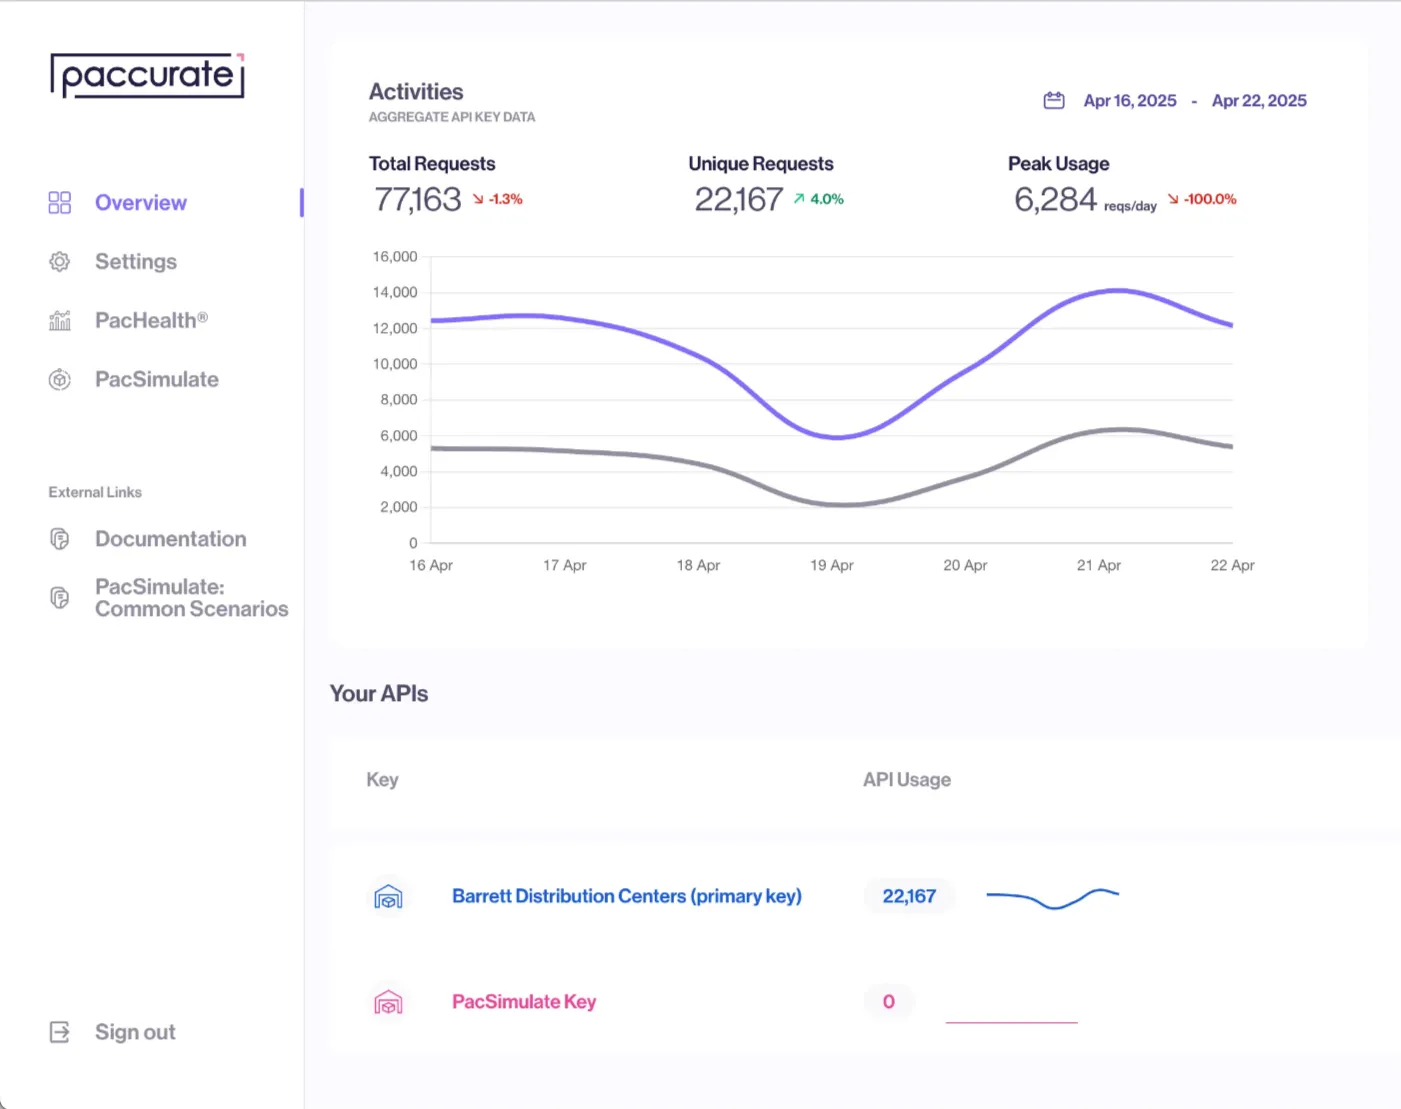This screenshot has height=1109, width=1401.
Task: Click the API Usage column header
Action: pos(907,779)
